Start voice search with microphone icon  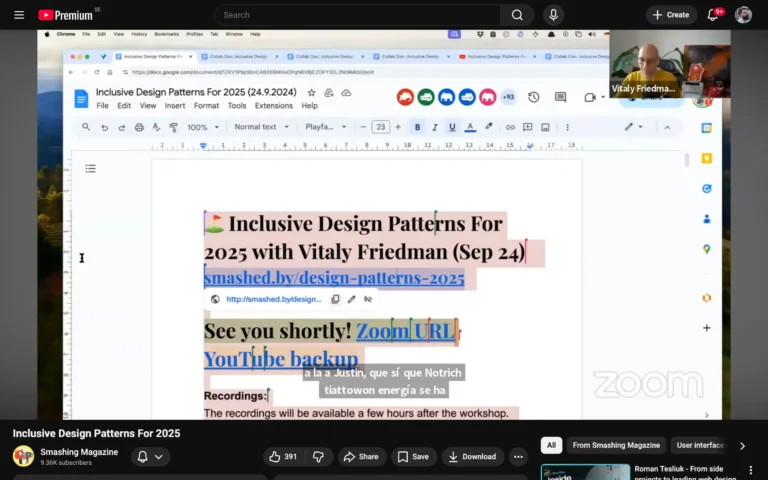553,15
